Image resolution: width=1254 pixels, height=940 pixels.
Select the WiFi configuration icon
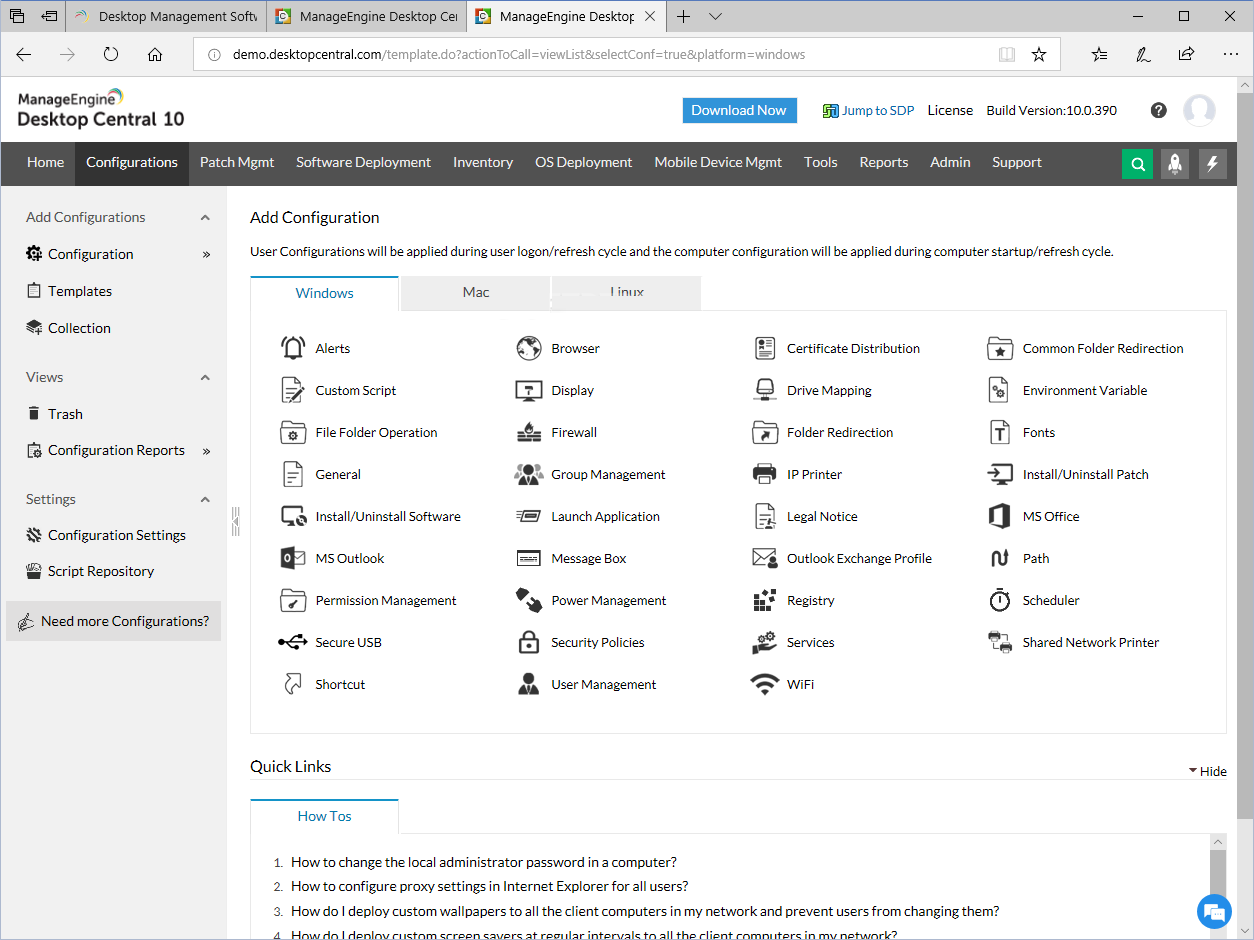[x=765, y=685]
